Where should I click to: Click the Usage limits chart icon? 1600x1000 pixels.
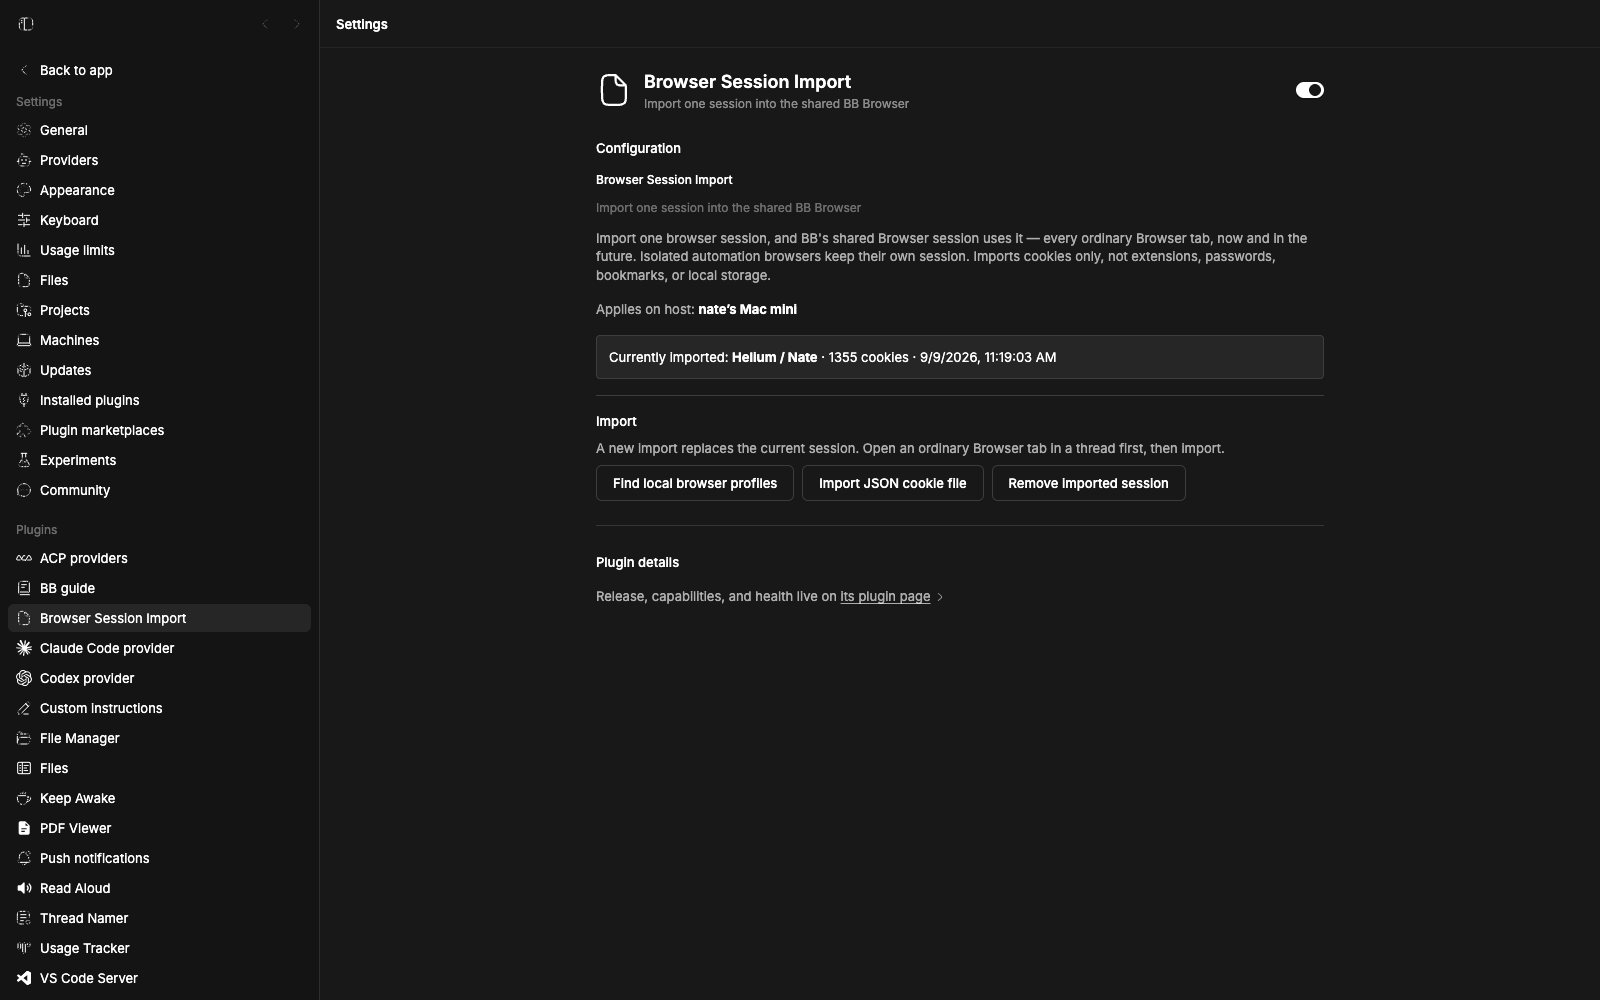point(24,250)
